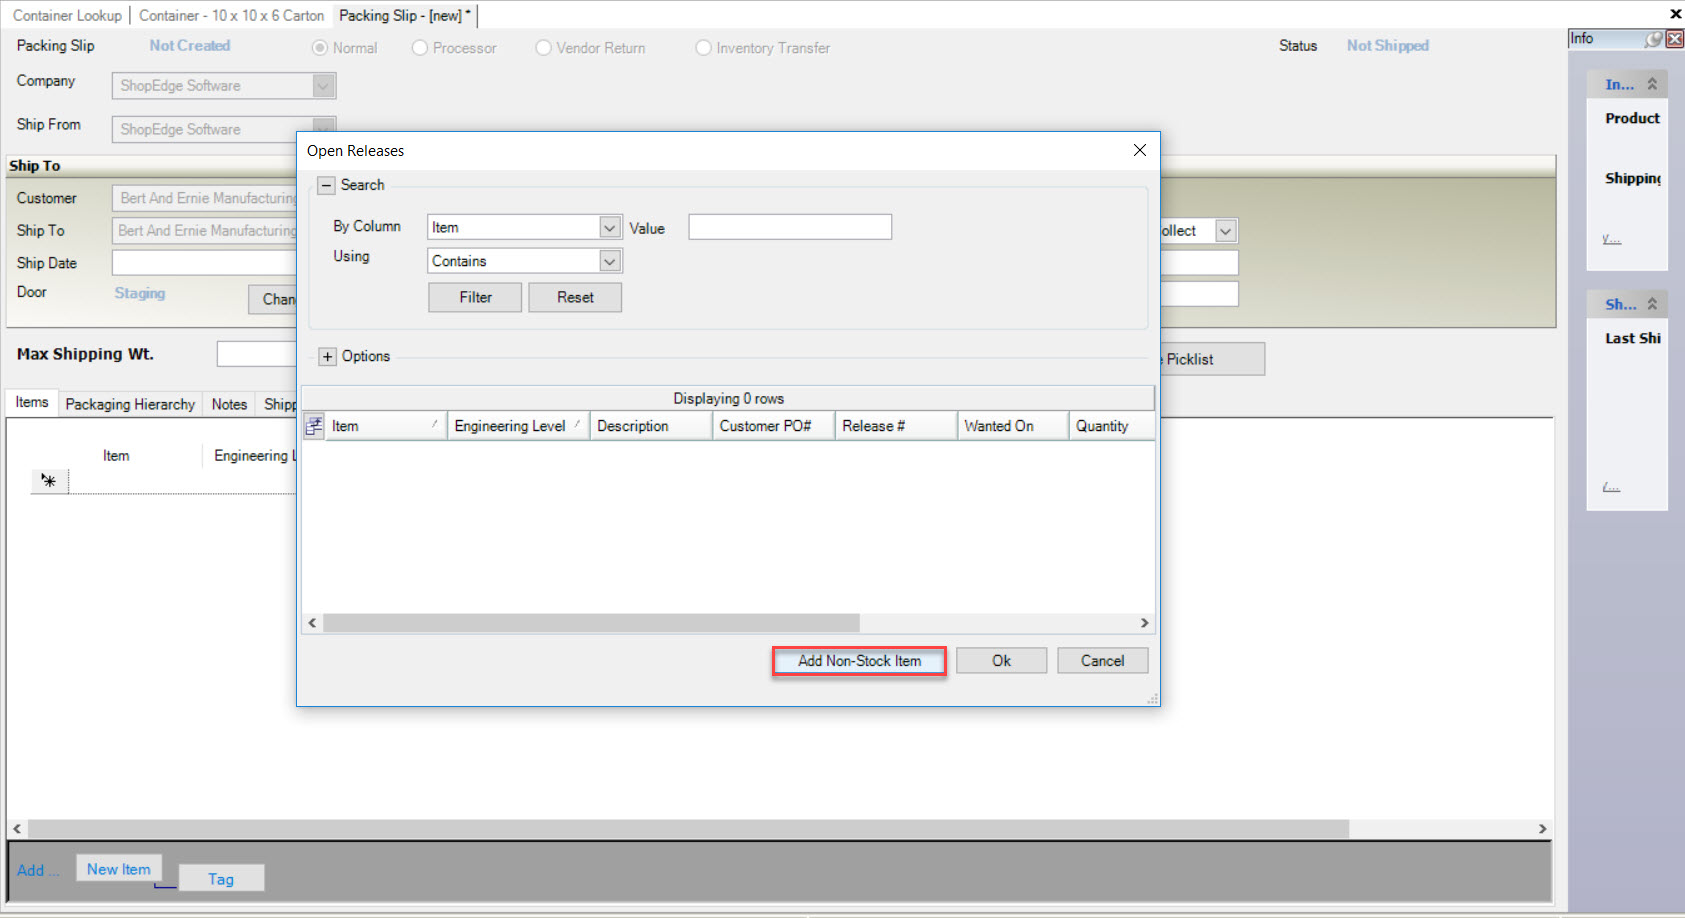Click the Not Created packing slip text
Viewport: 1685px width, 918px height.
pyautogui.click(x=190, y=46)
